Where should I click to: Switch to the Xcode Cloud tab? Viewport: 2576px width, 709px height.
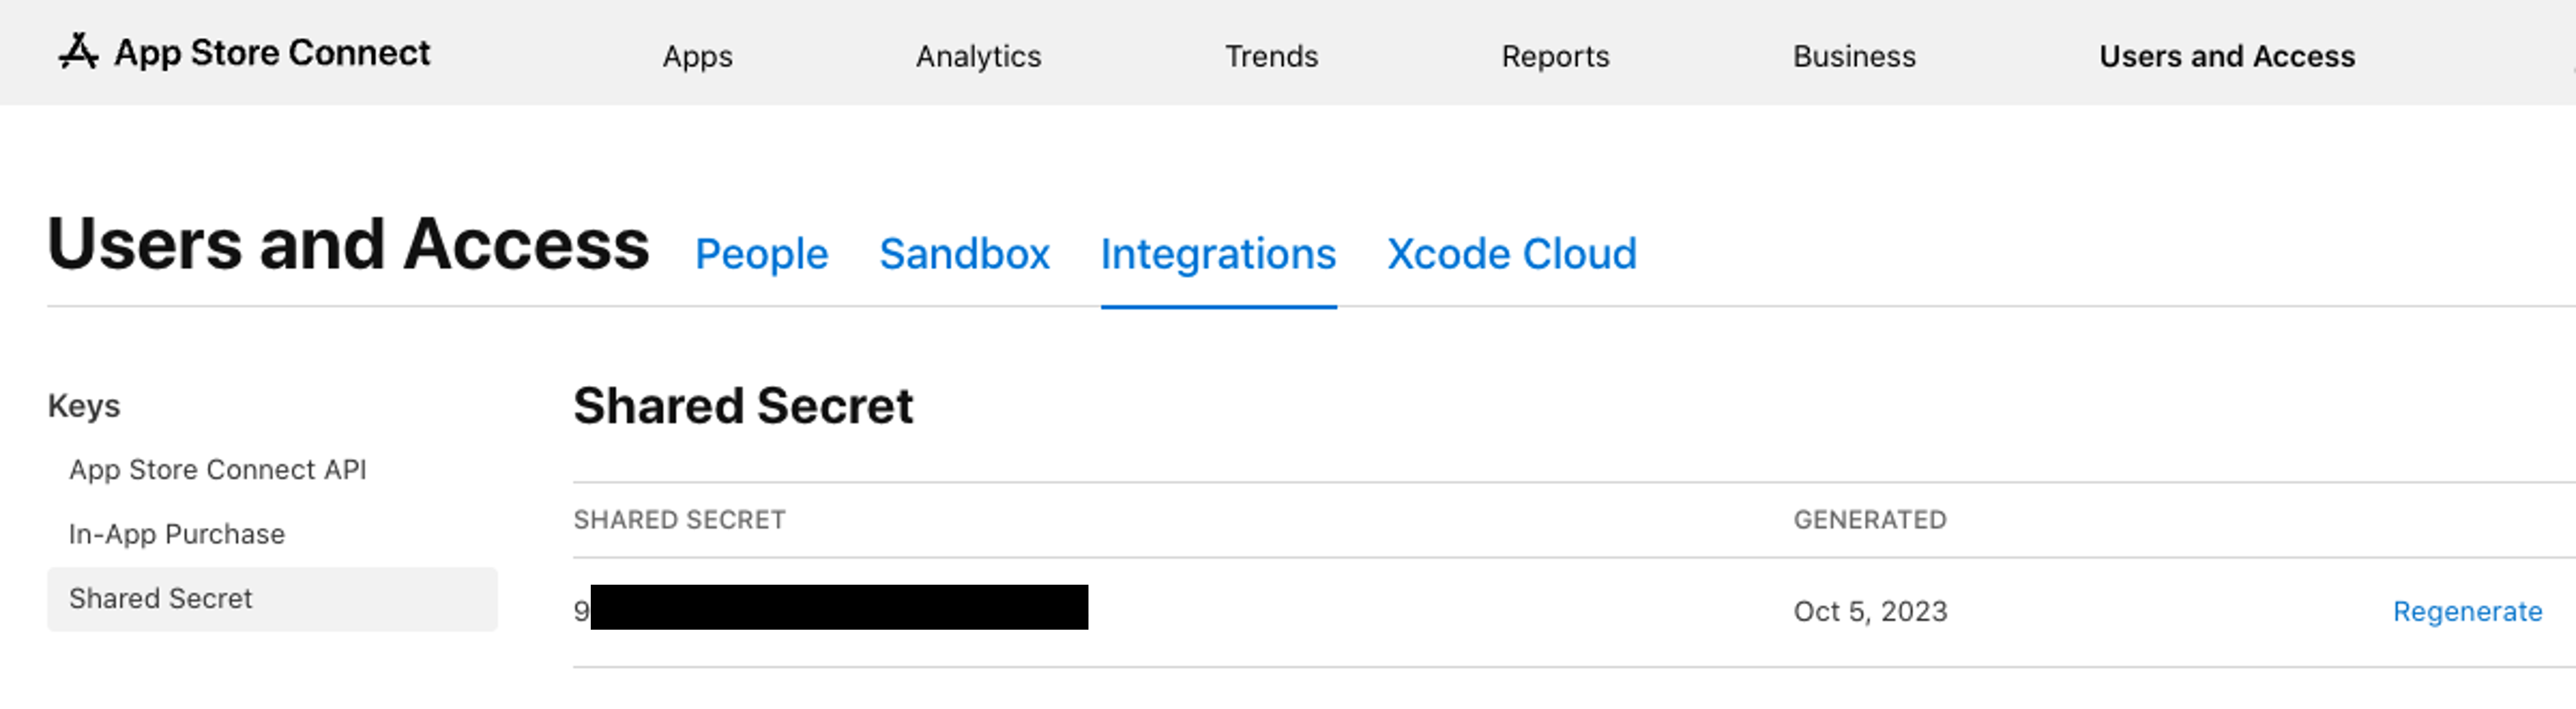tap(1511, 254)
